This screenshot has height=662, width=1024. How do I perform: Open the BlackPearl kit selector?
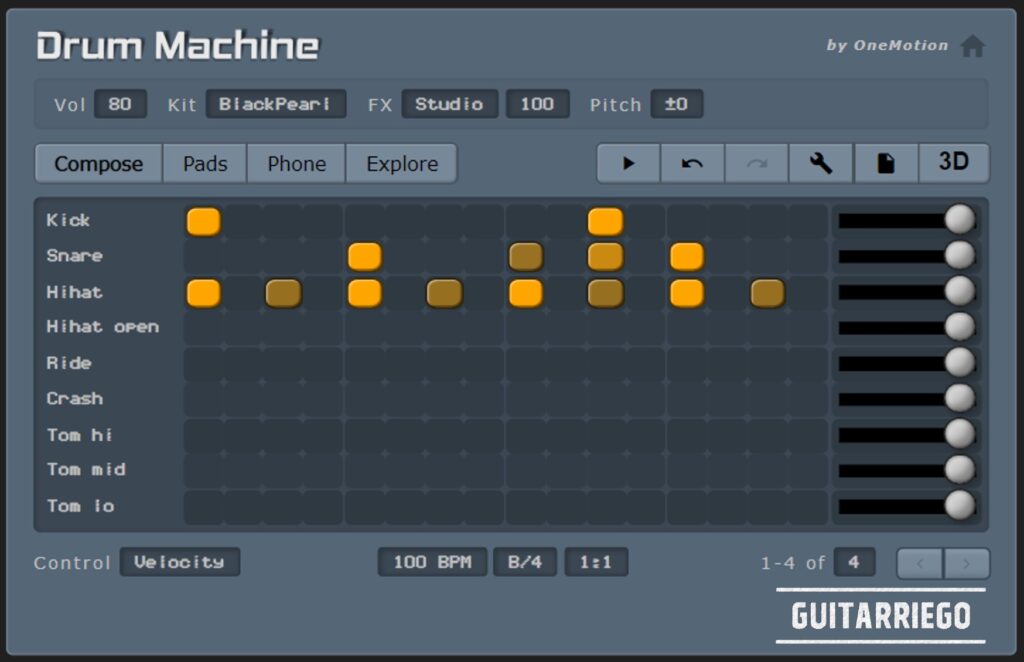coord(276,104)
